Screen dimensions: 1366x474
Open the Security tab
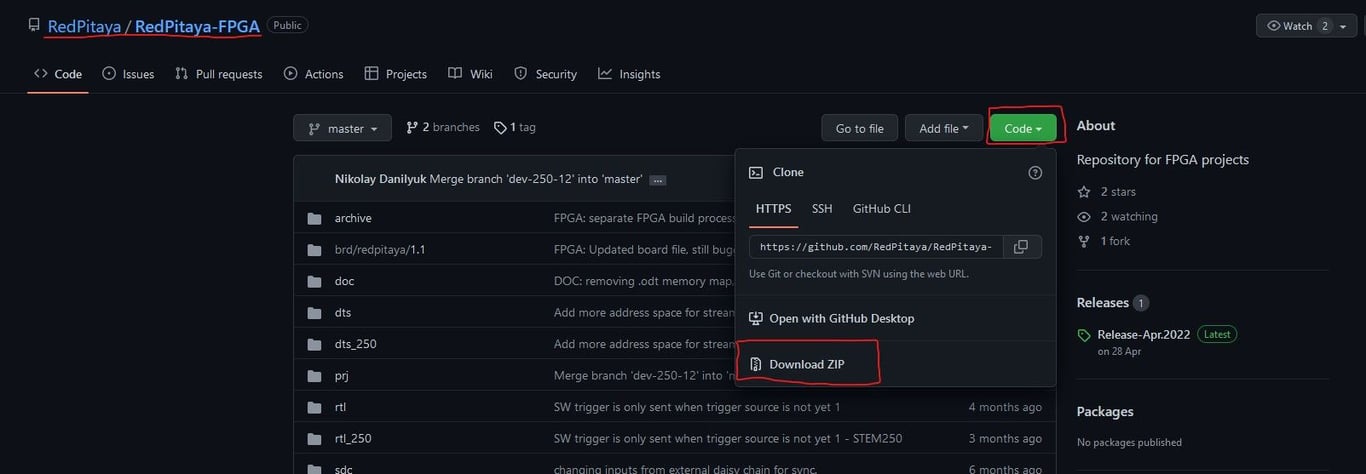(x=545, y=74)
